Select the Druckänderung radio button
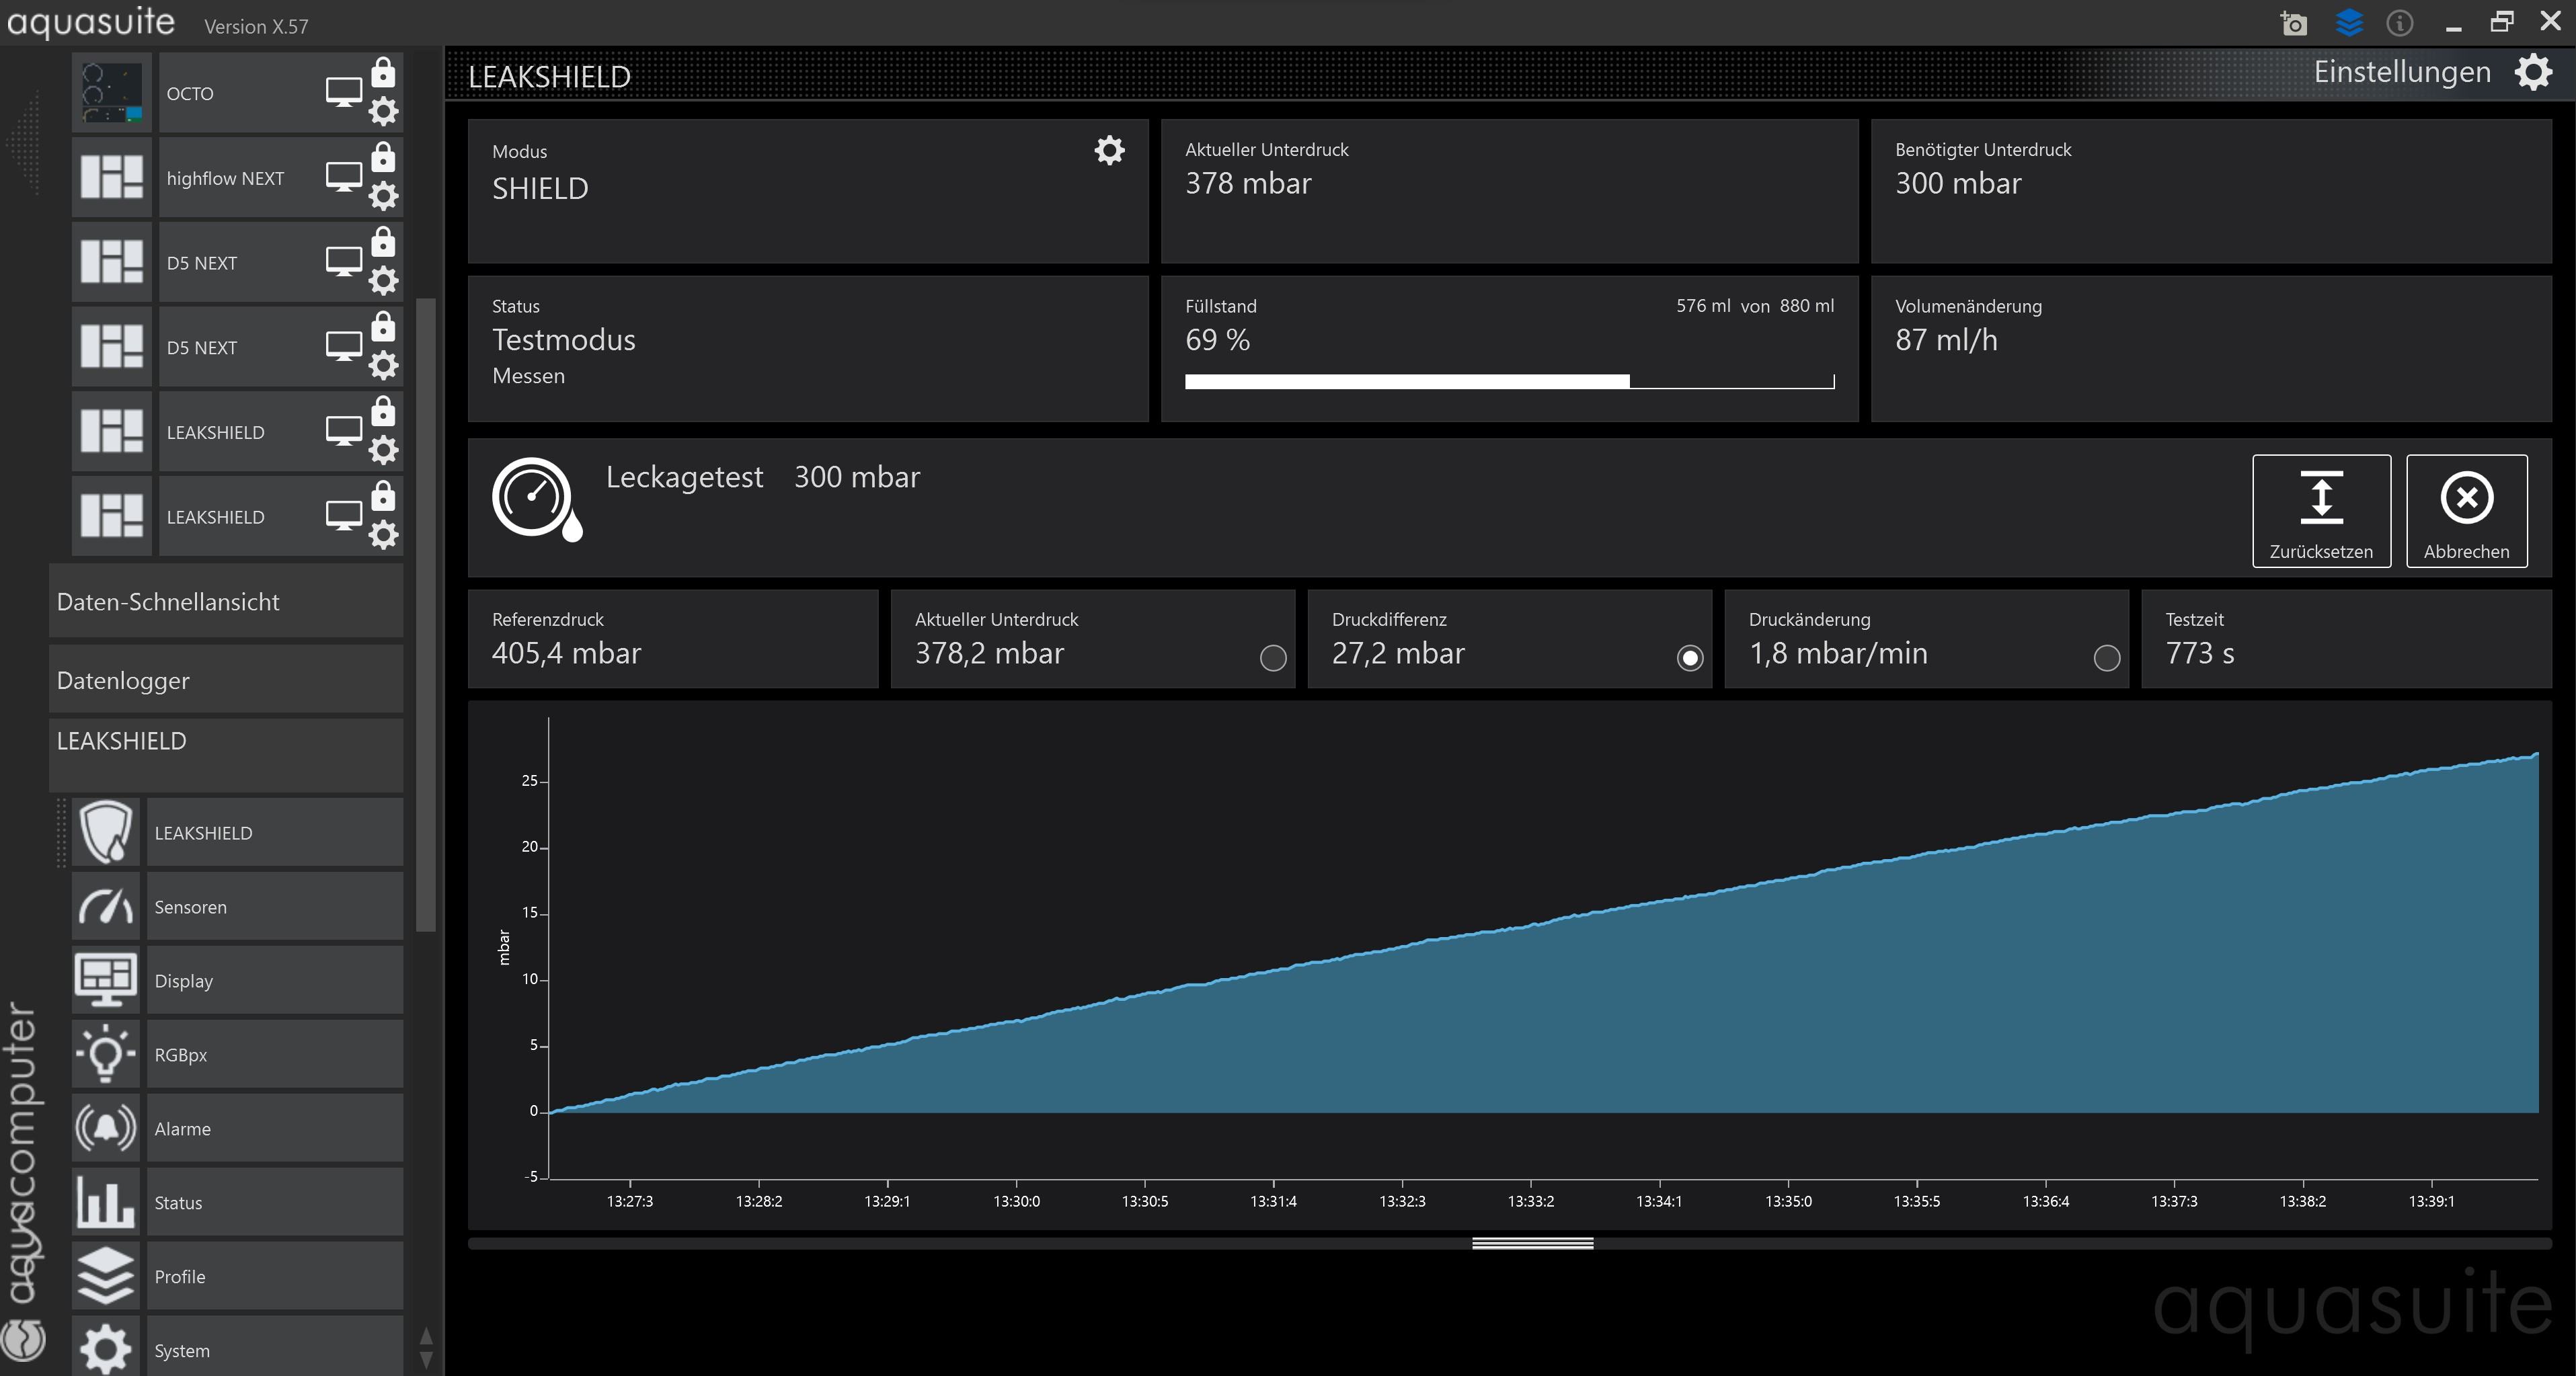2576x1376 pixels. pyautogui.click(x=2107, y=657)
